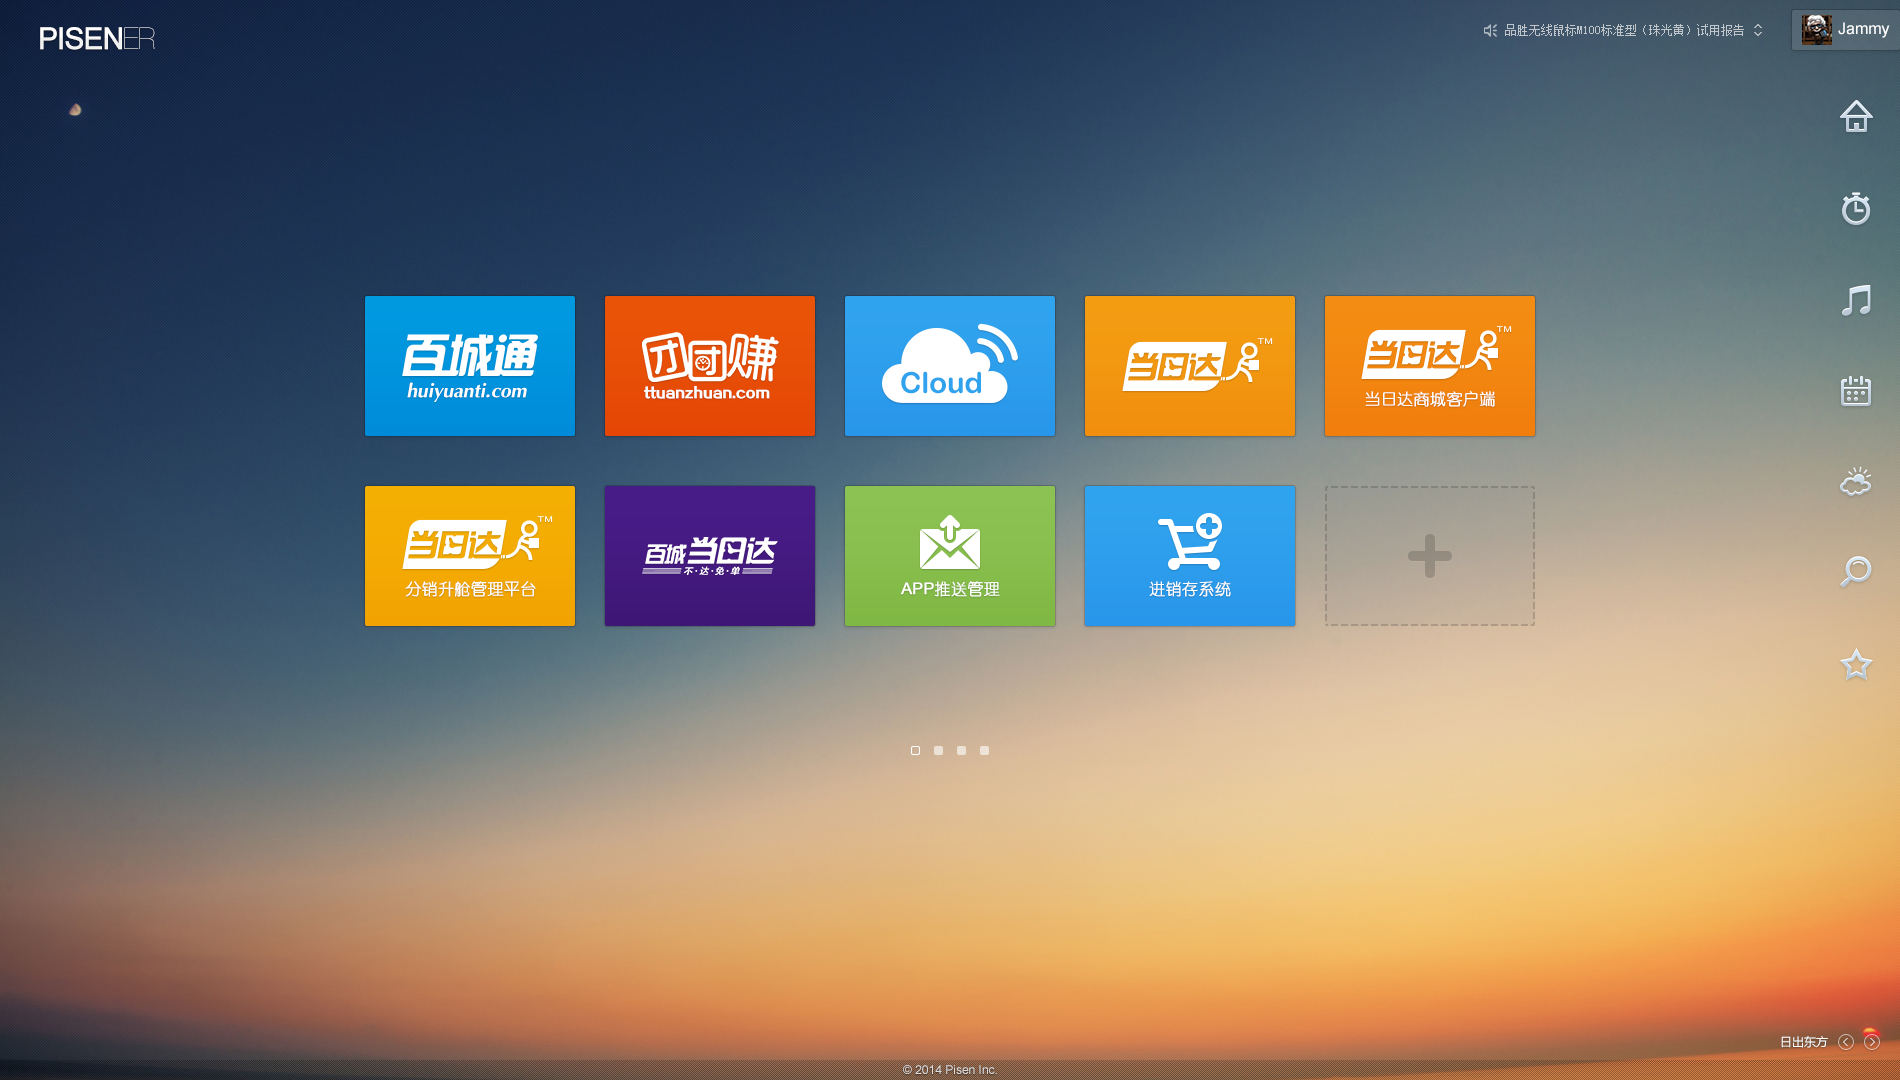The height and width of the screenshot is (1080, 1900).
Task: Open the 百城通 huiyuanti.com tile
Action: pyautogui.click(x=470, y=366)
